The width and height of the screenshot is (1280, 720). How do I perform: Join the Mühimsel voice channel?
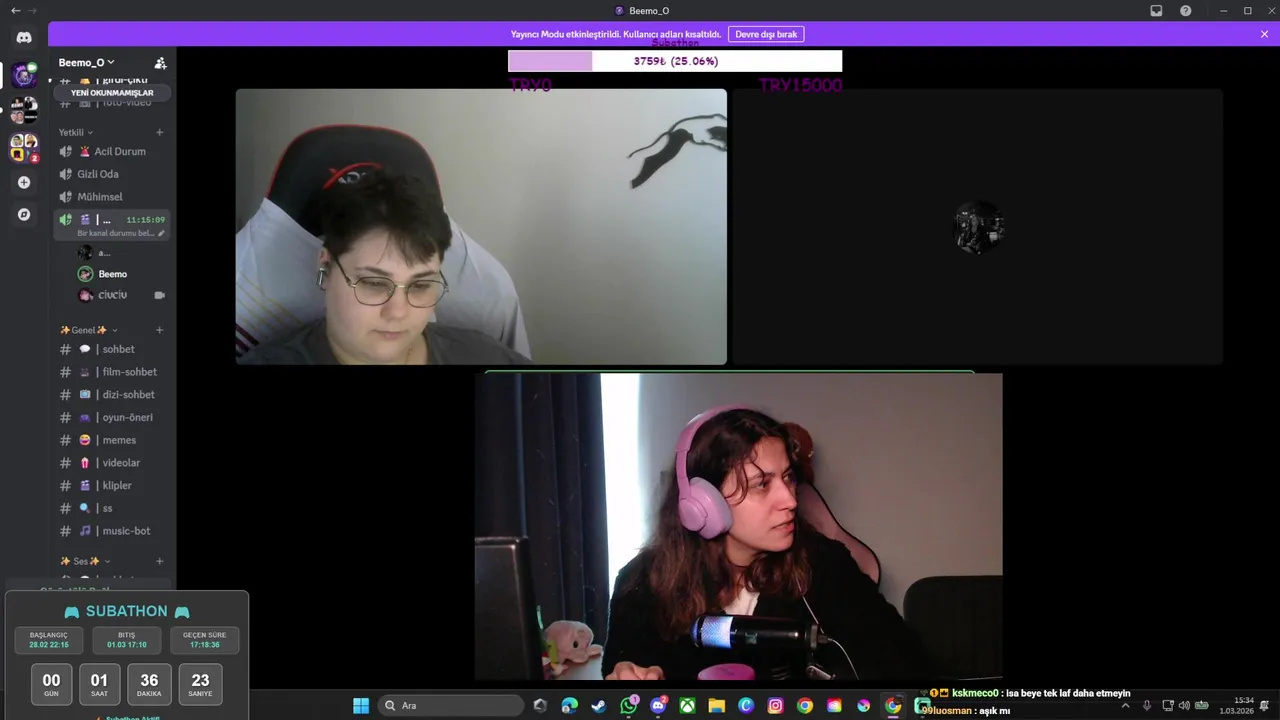click(x=111, y=197)
